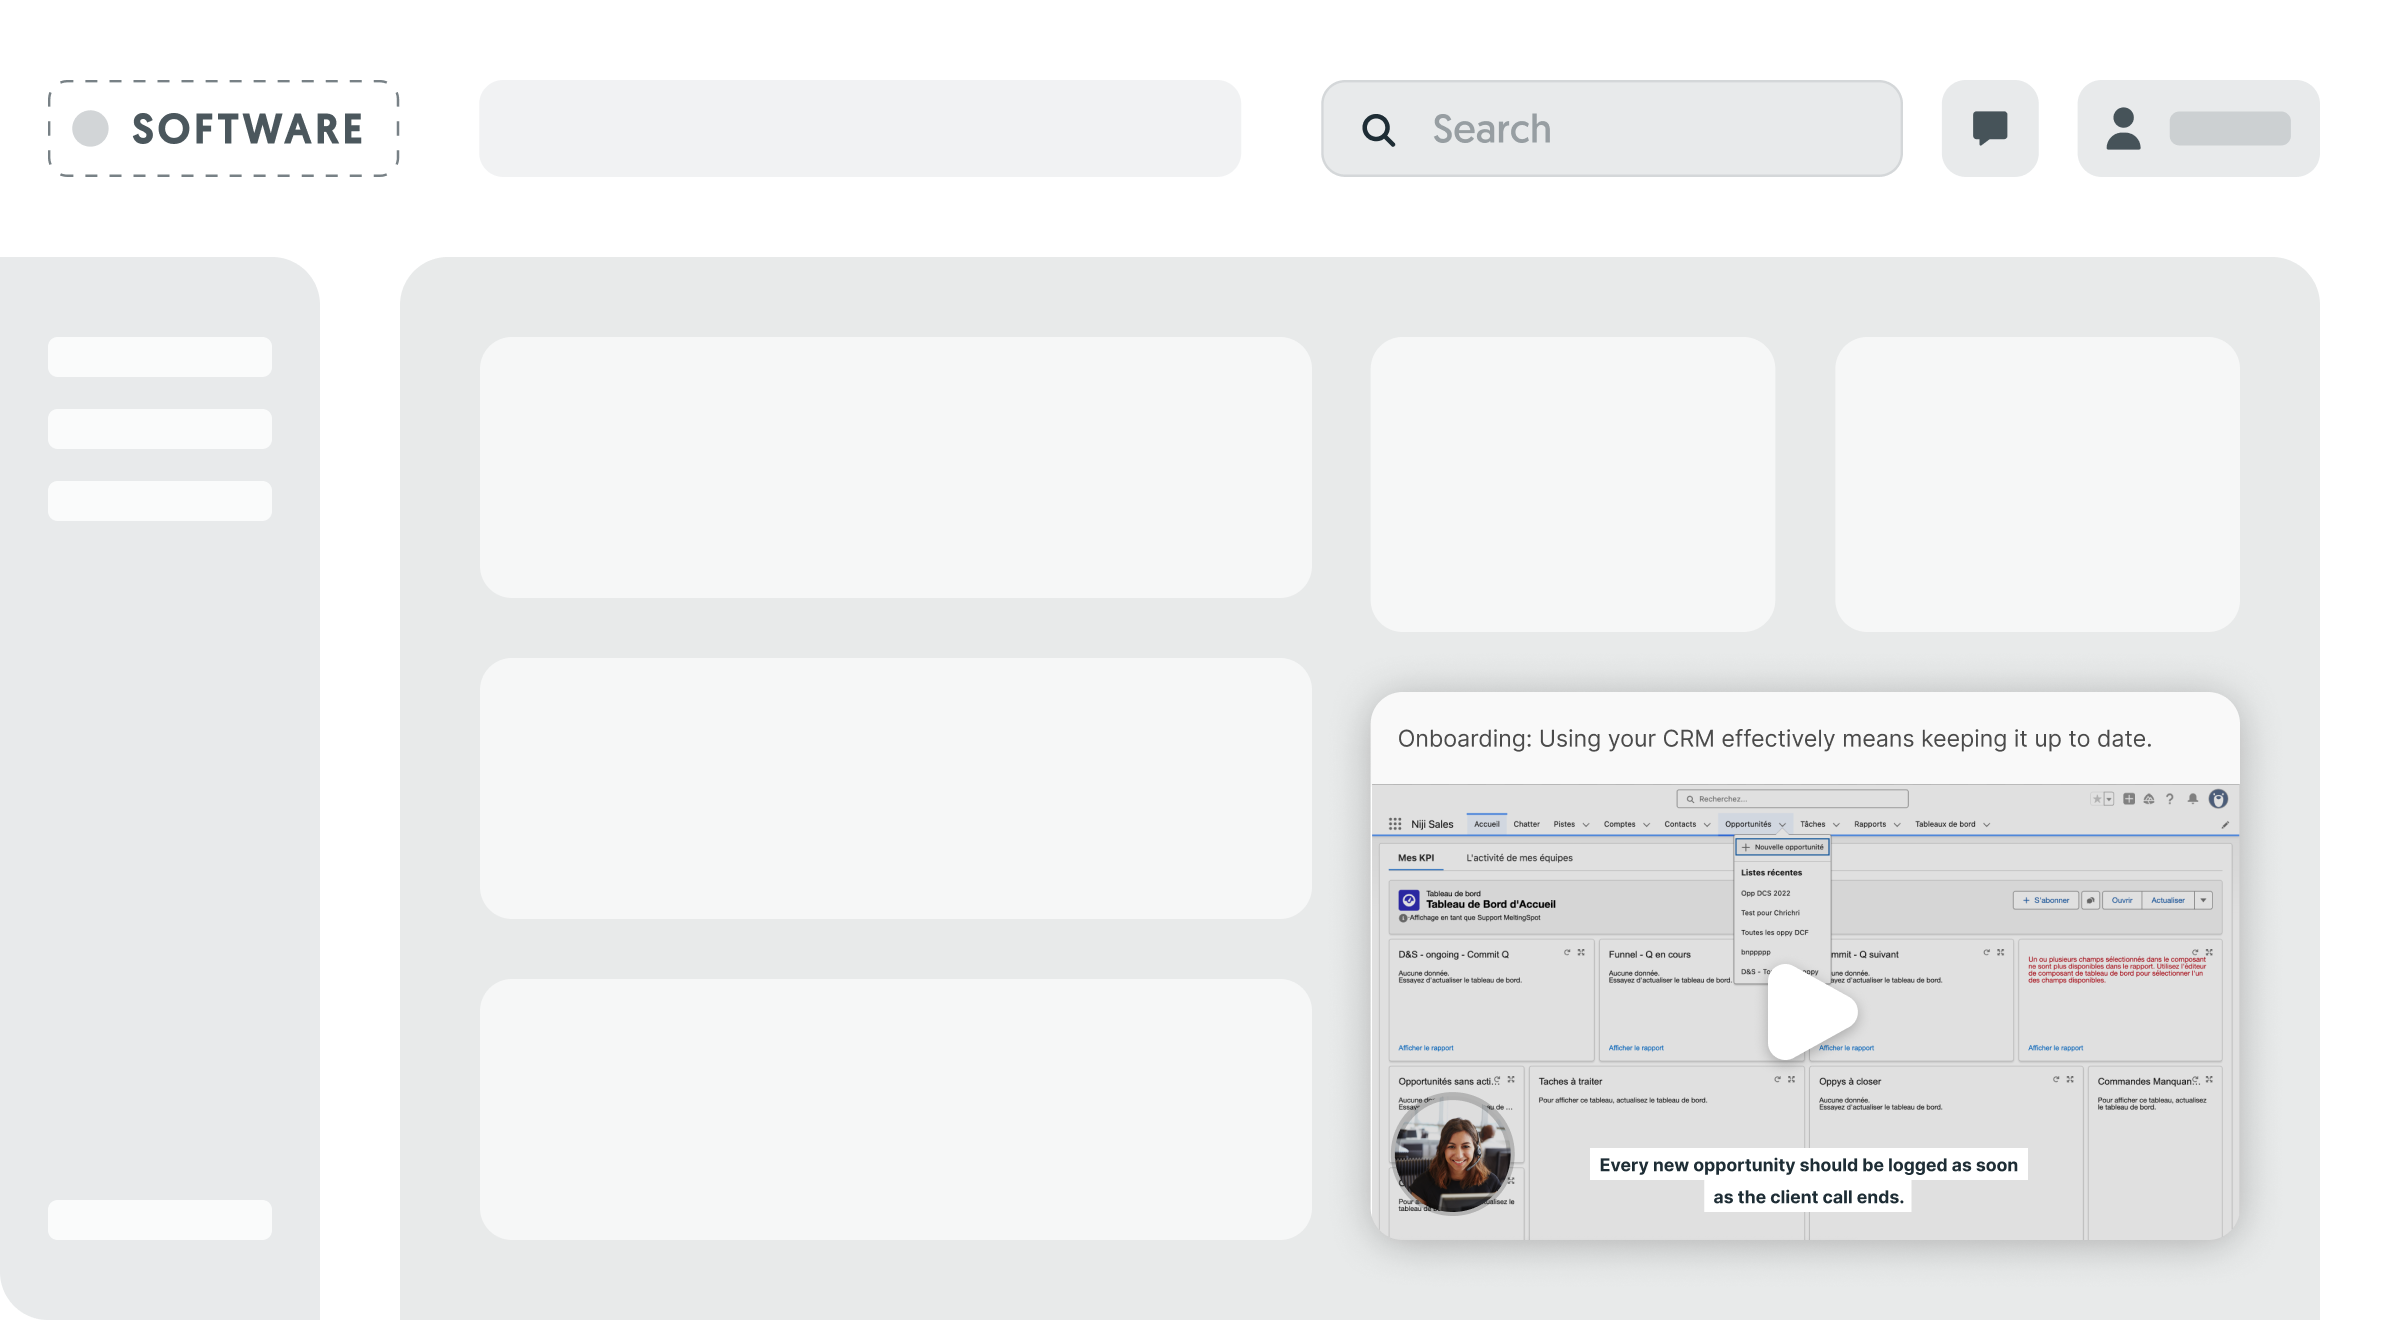Open the user profile icon

[2123, 129]
